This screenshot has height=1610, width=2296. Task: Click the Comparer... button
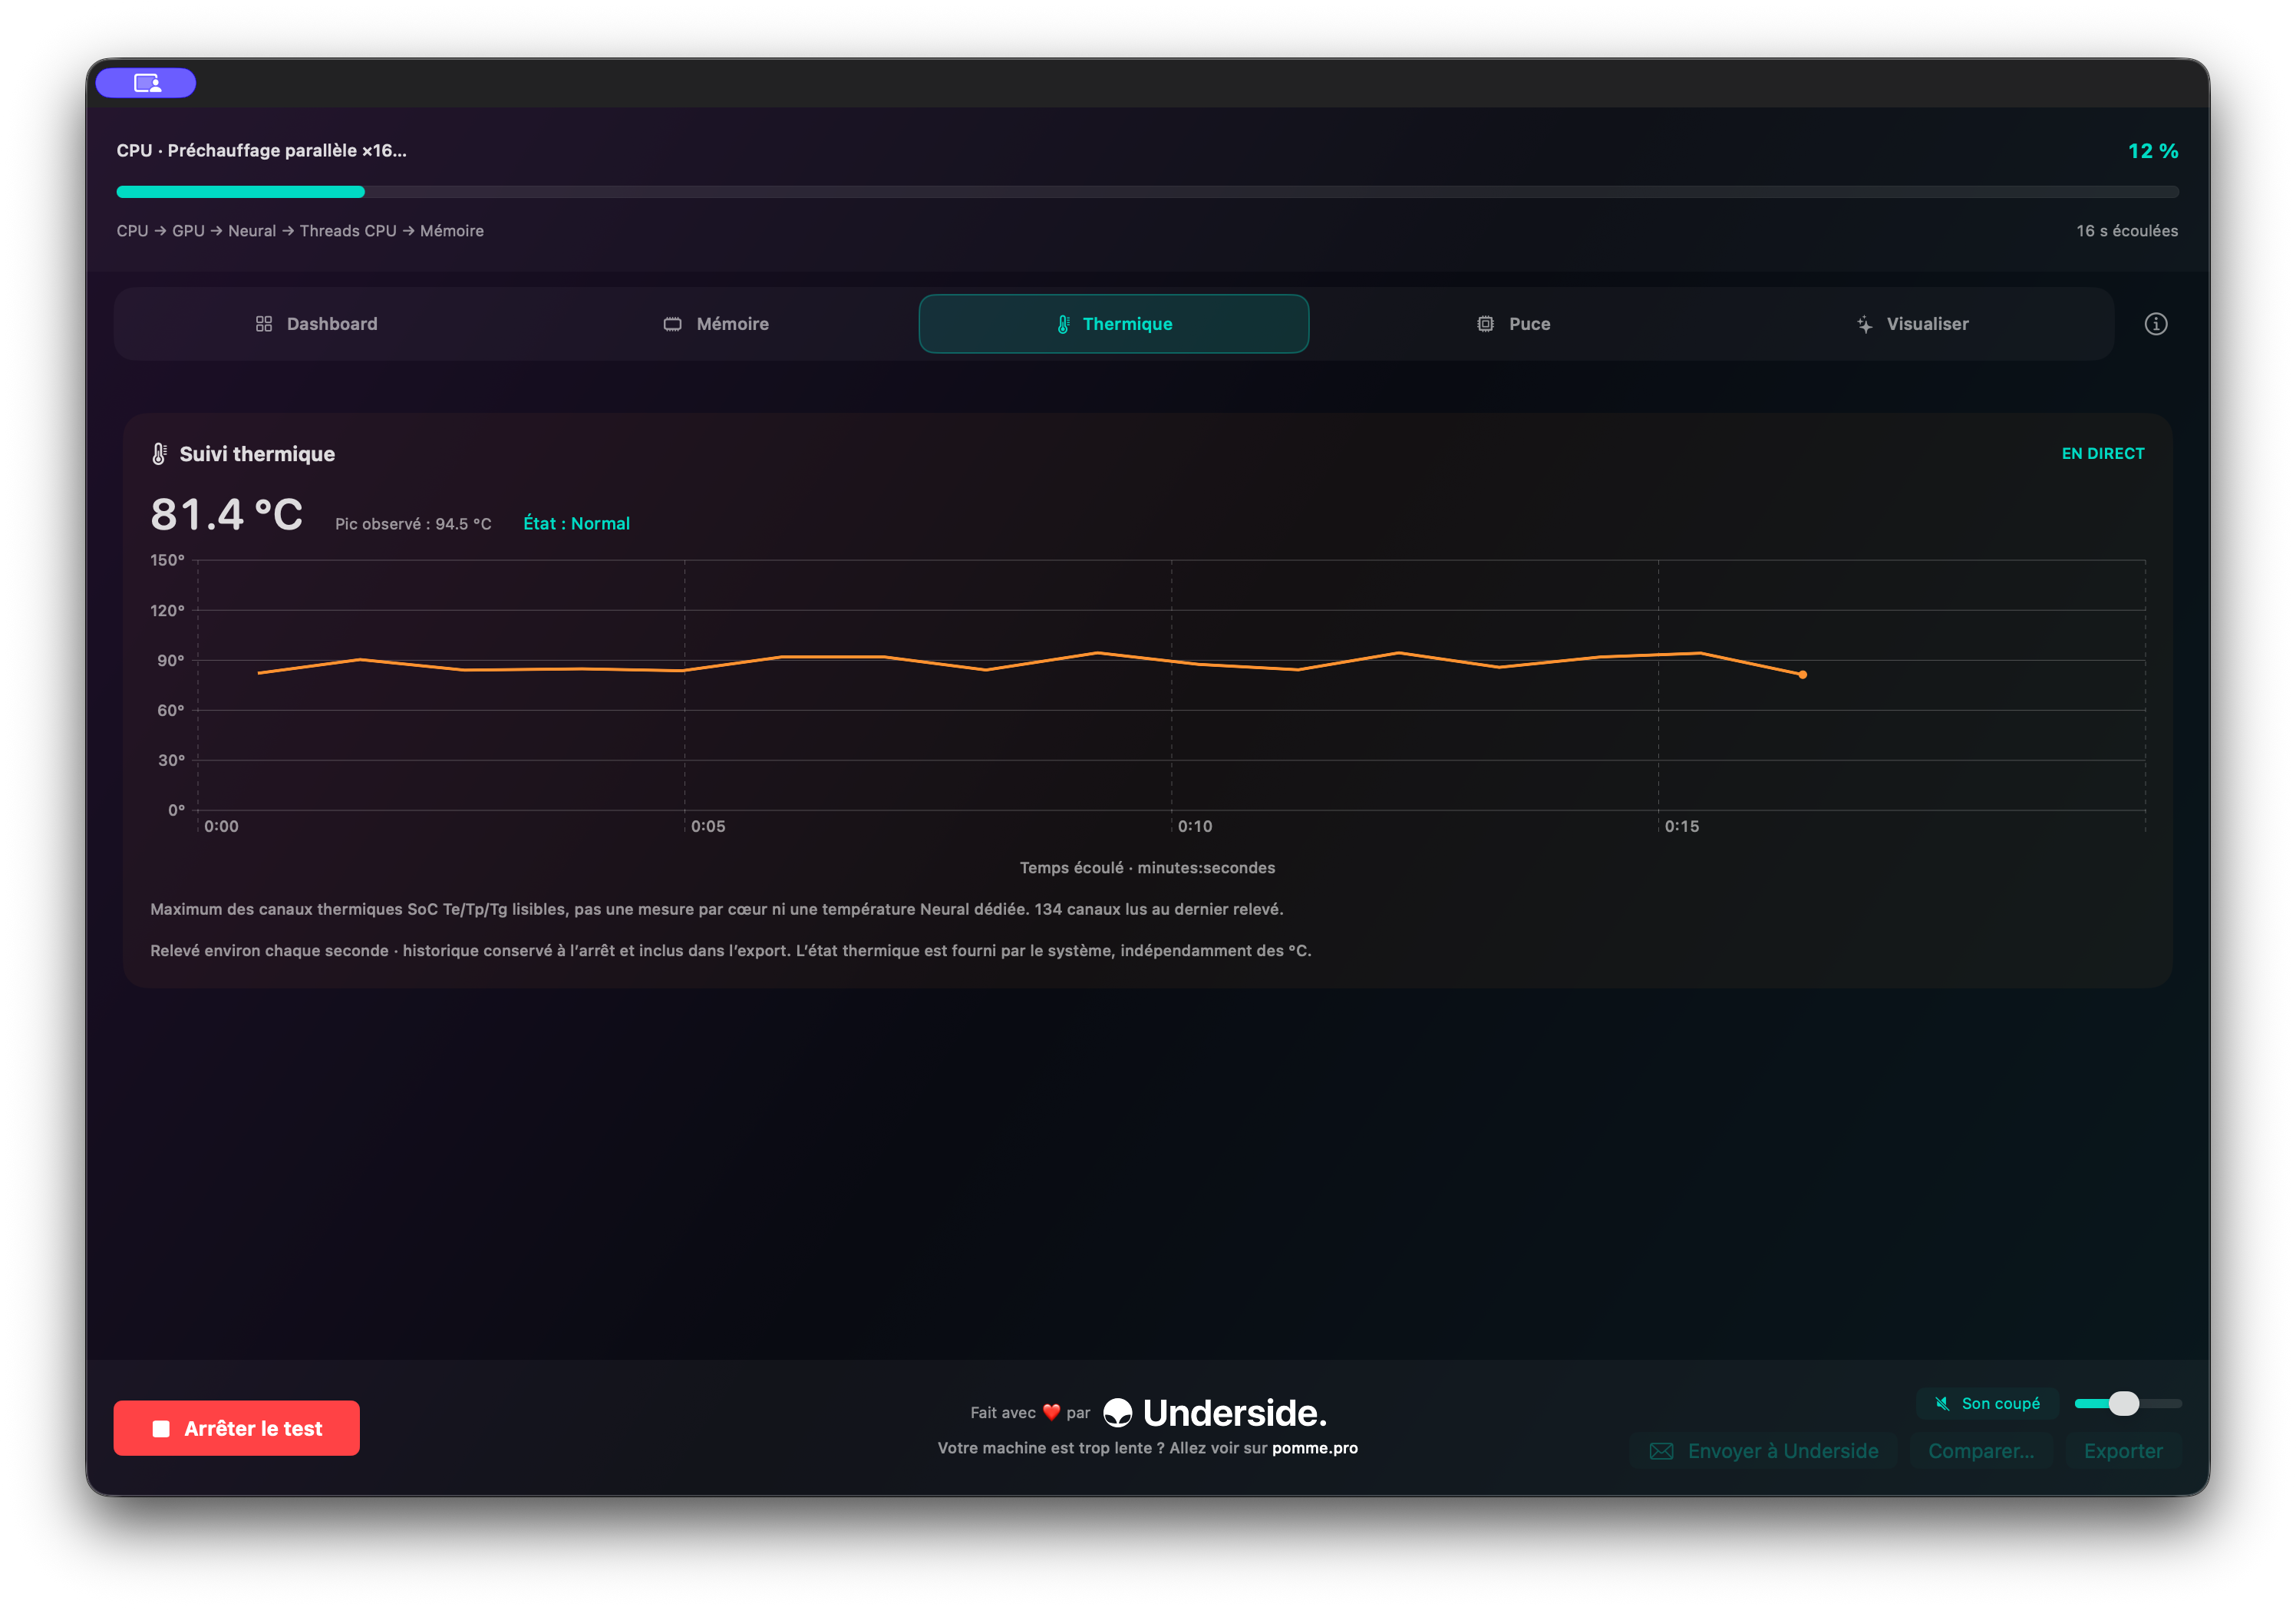pos(1980,1451)
